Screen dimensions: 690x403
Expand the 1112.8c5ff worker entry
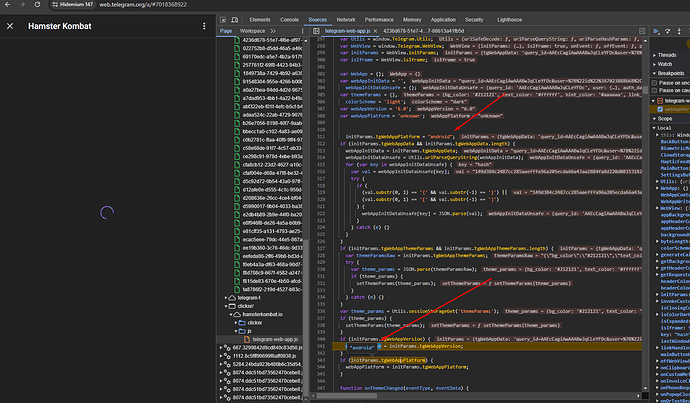pos(221,356)
